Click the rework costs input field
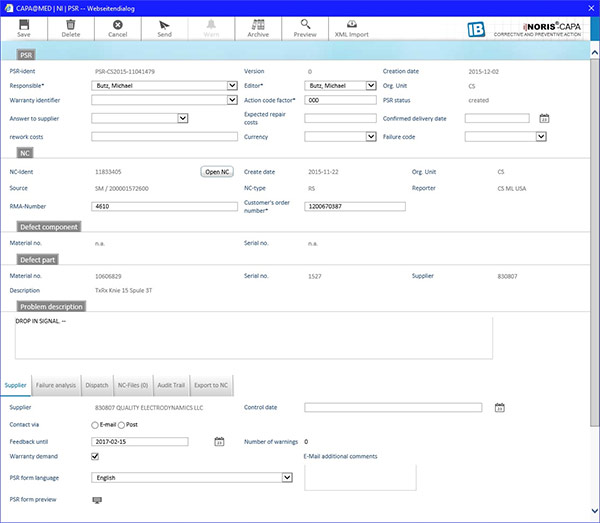 click(x=164, y=137)
